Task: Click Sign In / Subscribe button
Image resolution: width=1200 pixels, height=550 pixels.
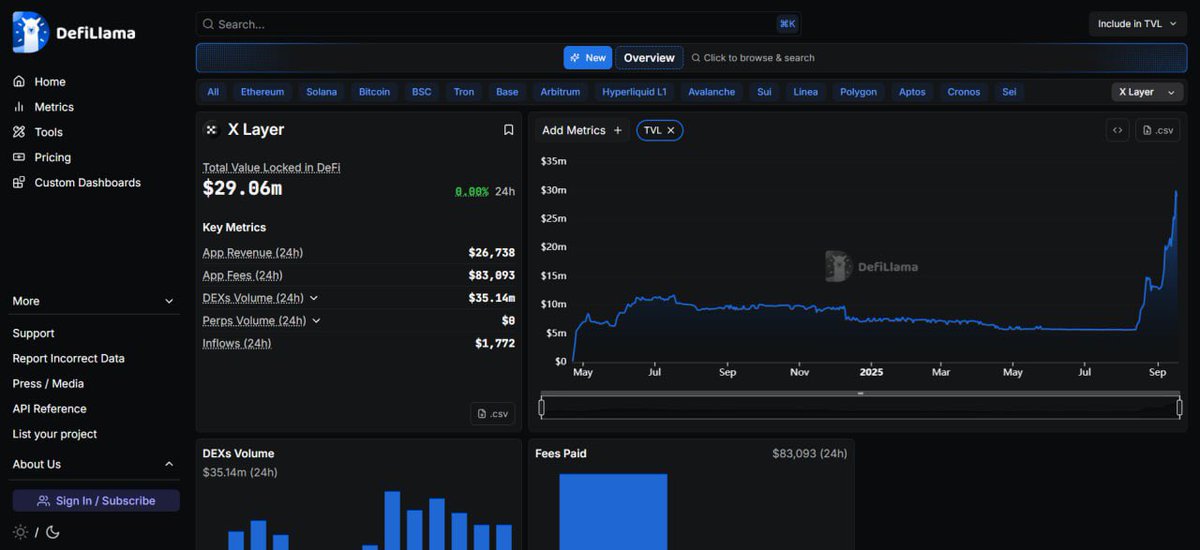Action: (96, 501)
